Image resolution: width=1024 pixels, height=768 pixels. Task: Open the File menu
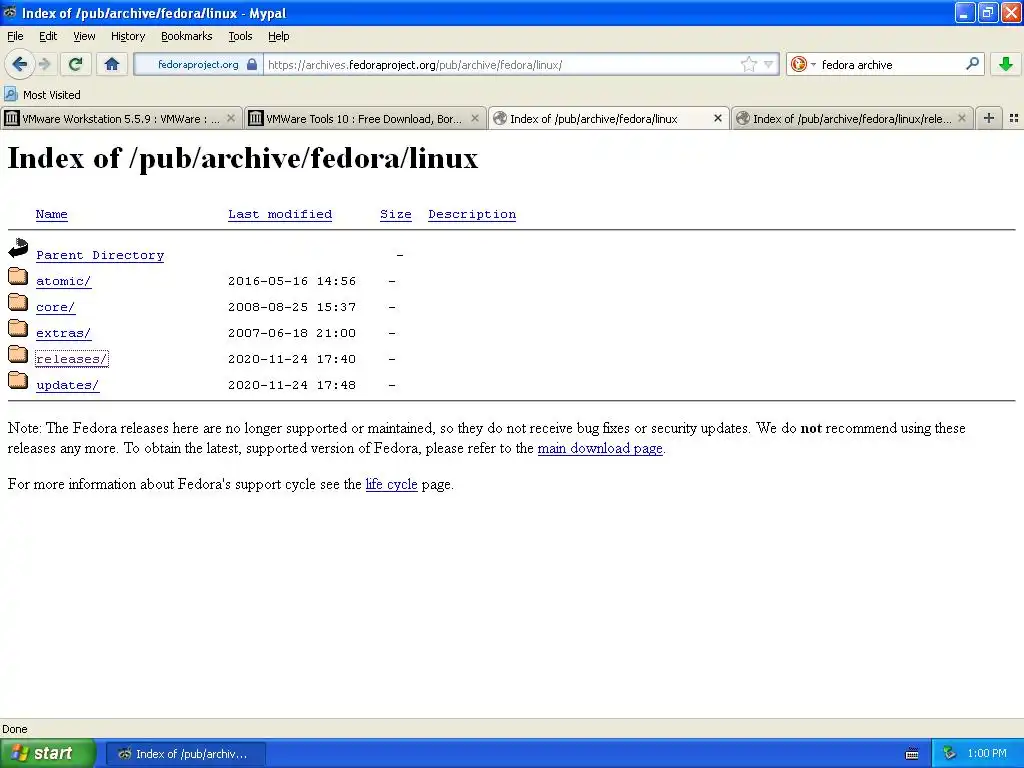pyautogui.click(x=15, y=36)
